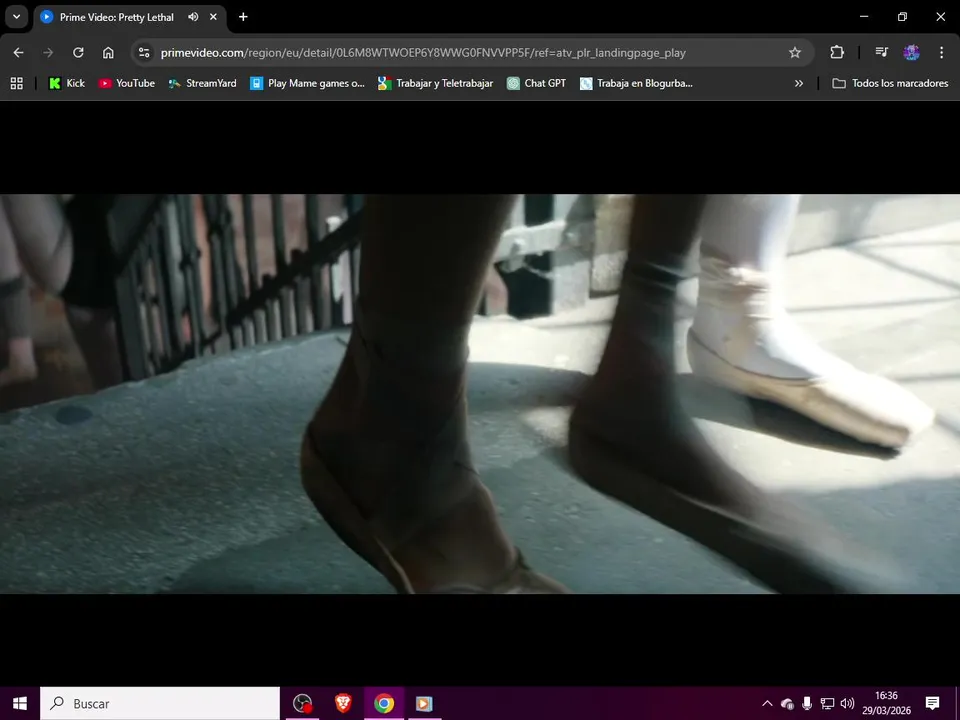View site information icon in address bar
Screen dimensions: 960x720
pyautogui.click(x=144, y=53)
